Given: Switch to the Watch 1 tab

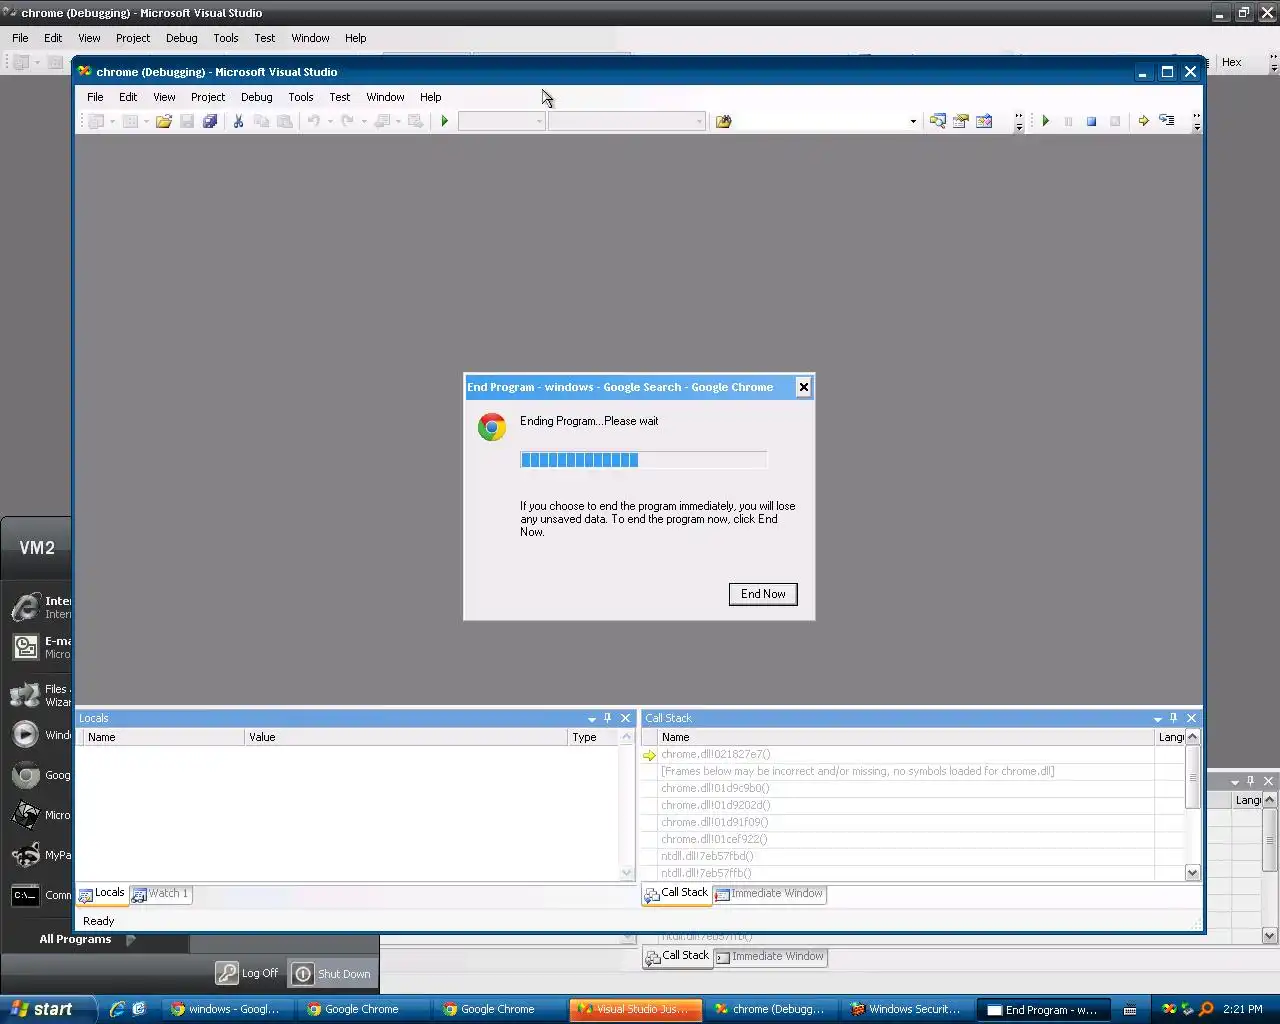Looking at the screenshot, I should click(160, 894).
